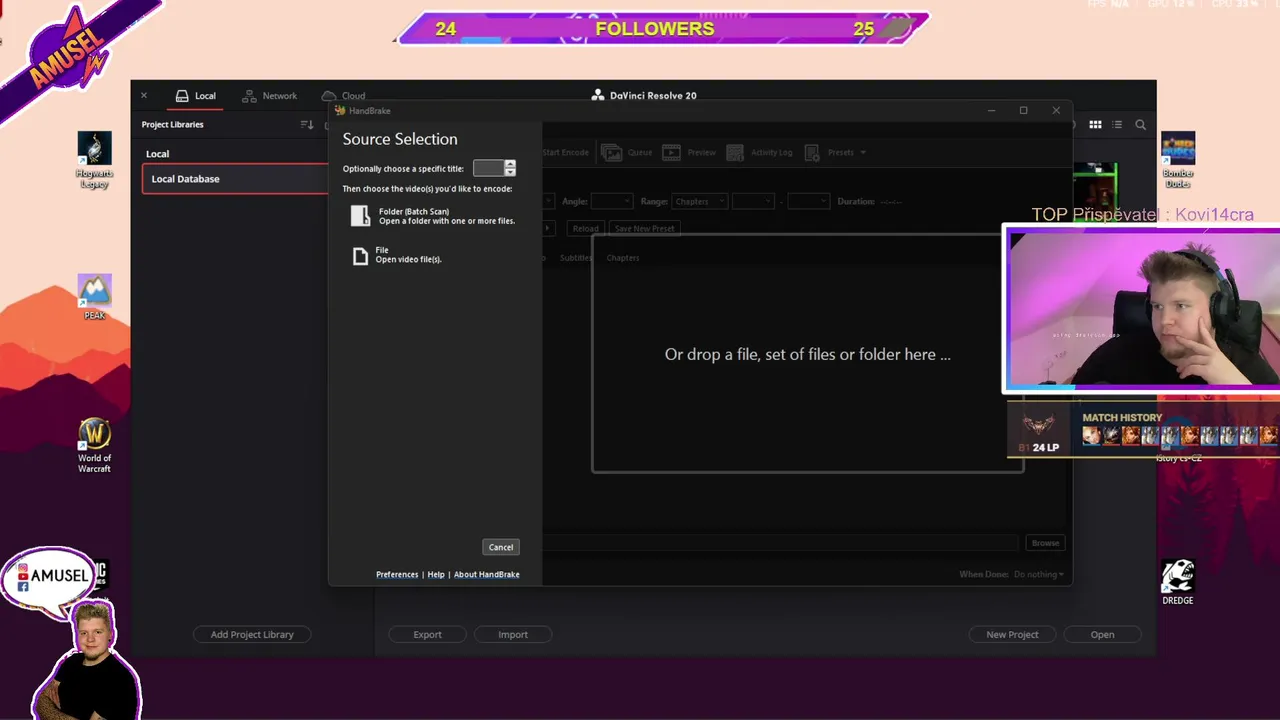1280x720 pixels.
Task: Click the HandBrake pineapple title icon
Action: (x=340, y=111)
